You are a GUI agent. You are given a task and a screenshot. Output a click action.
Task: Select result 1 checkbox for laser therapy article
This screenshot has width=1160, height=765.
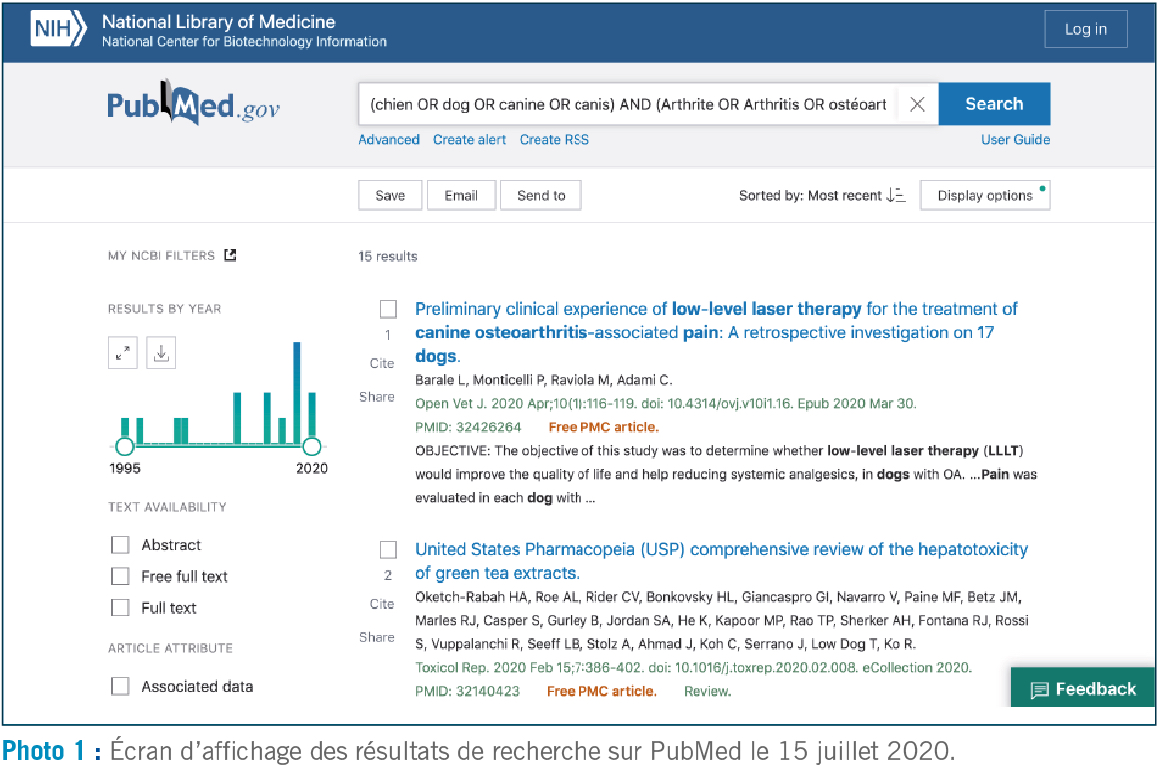click(x=388, y=309)
